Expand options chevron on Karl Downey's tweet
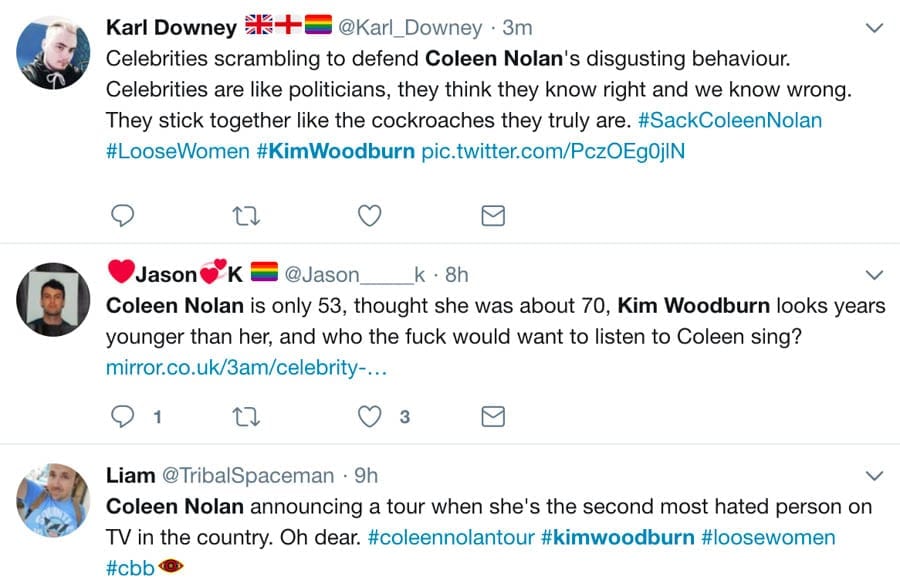Screen dimensions: 900x587 click(x=874, y=28)
